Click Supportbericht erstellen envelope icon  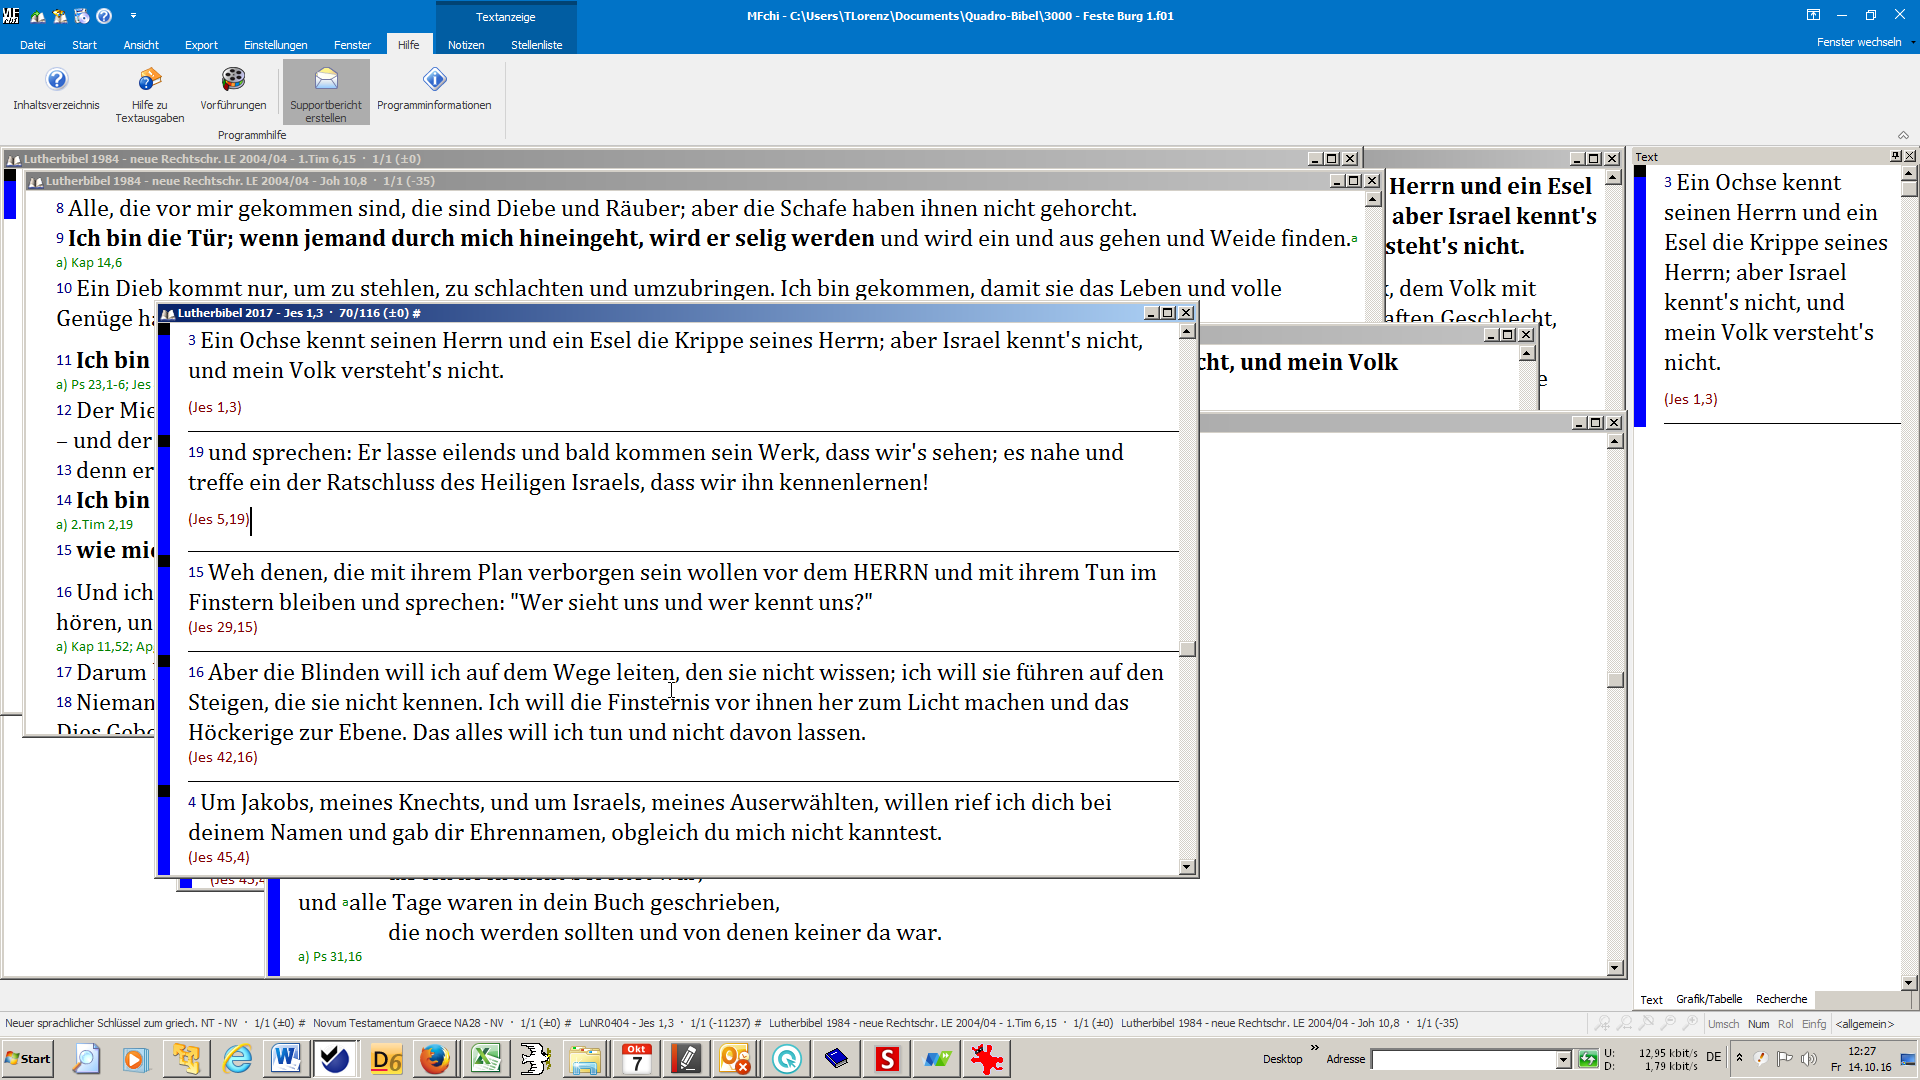tap(326, 80)
